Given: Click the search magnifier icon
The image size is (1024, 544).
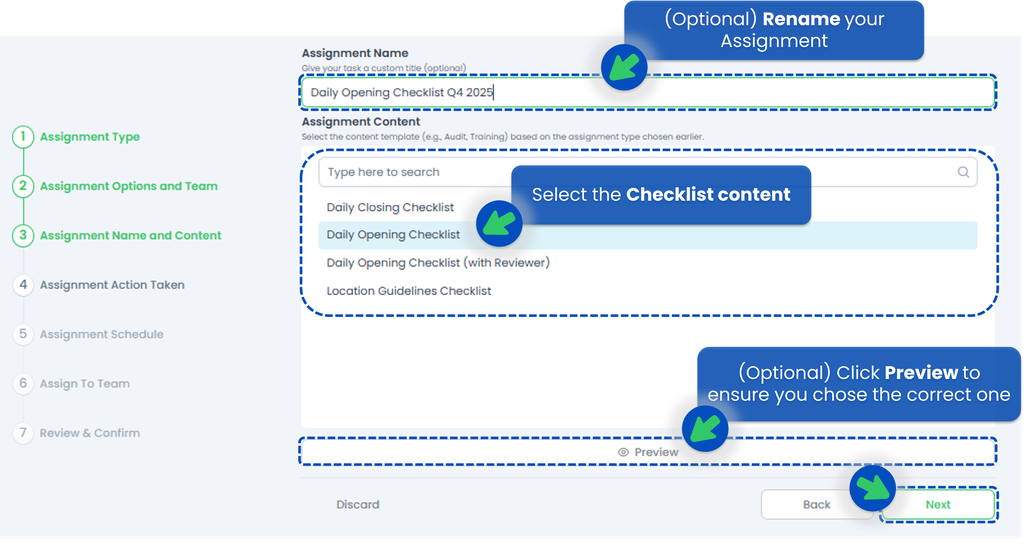Looking at the screenshot, I should tap(963, 172).
